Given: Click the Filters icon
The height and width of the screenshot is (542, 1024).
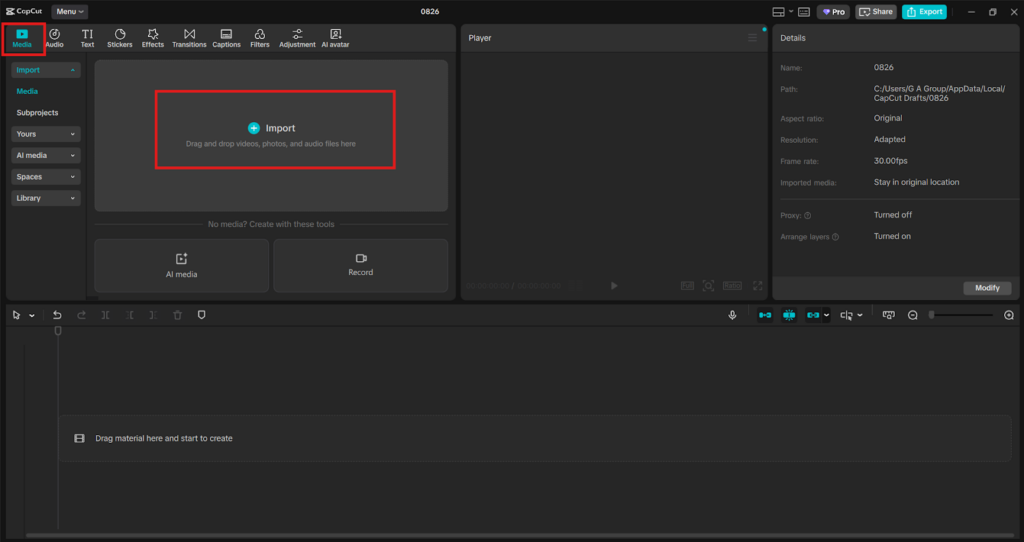Looking at the screenshot, I should click(259, 38).
